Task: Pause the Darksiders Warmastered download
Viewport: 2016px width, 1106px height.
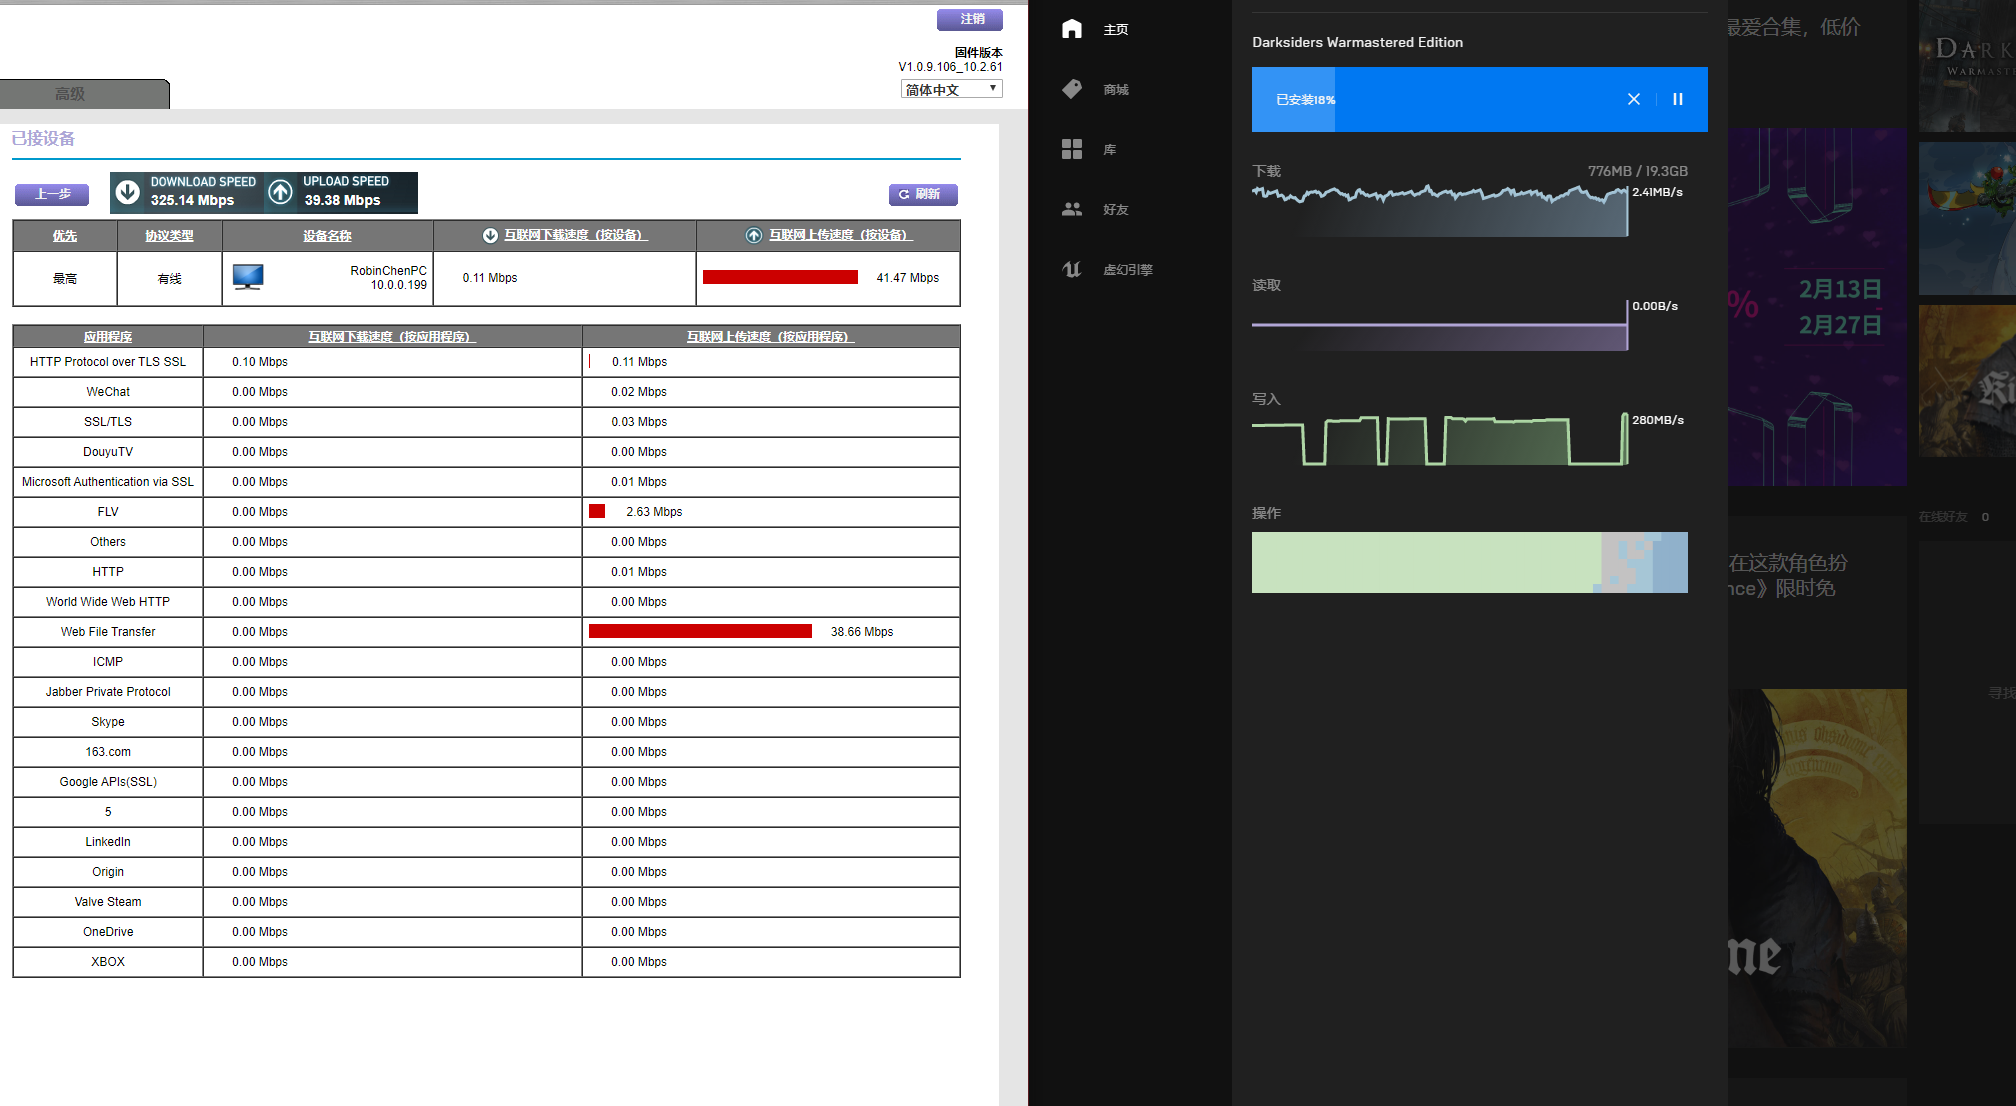Action: 1677,99
